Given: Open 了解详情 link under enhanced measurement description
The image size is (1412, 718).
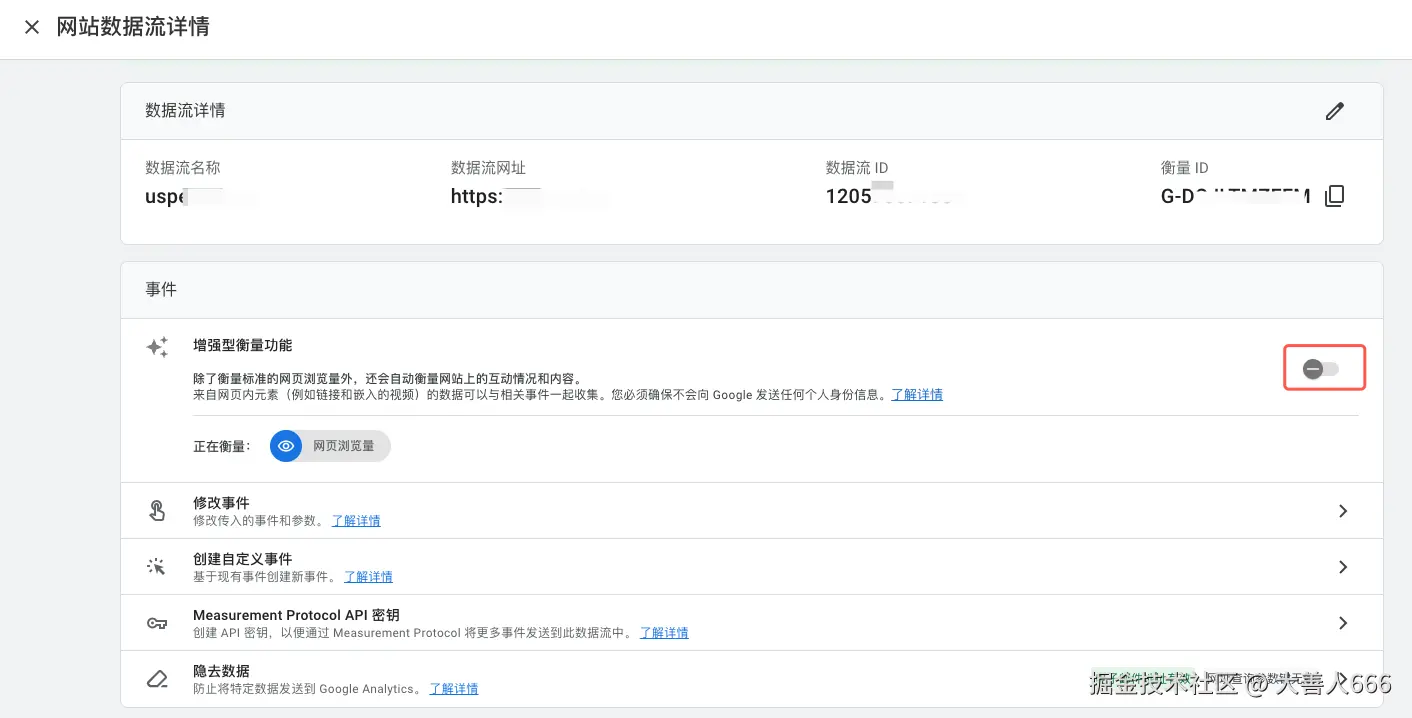Looking at the screenshot, I should click(917, 395).
